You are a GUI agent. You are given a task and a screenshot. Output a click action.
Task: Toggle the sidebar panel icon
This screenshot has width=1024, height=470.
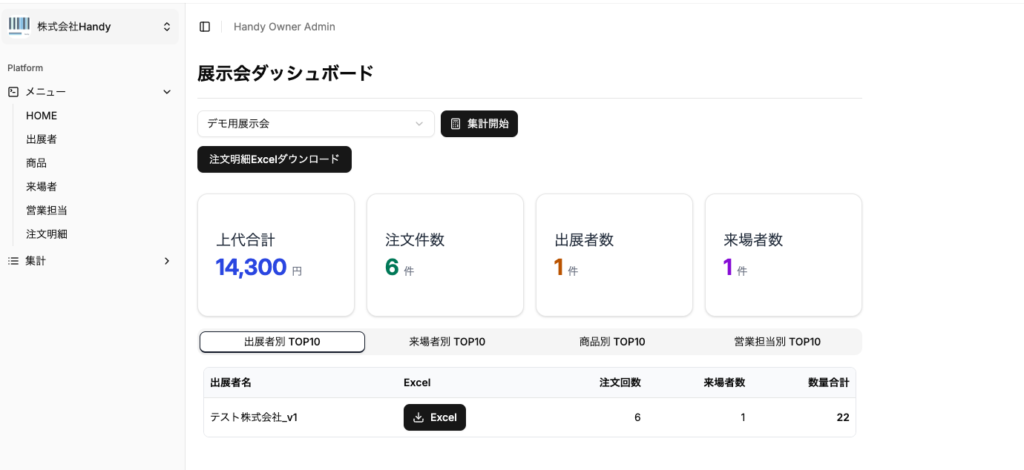pos(205,27)
